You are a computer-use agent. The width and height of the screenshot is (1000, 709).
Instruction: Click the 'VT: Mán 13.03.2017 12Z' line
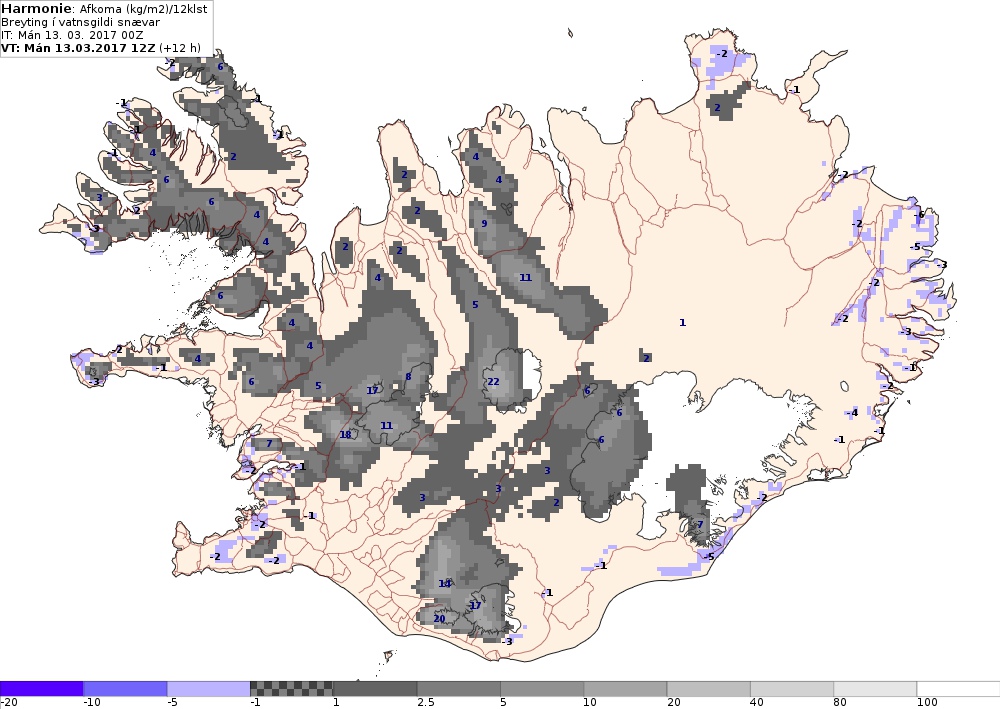(x=78, y=48)
